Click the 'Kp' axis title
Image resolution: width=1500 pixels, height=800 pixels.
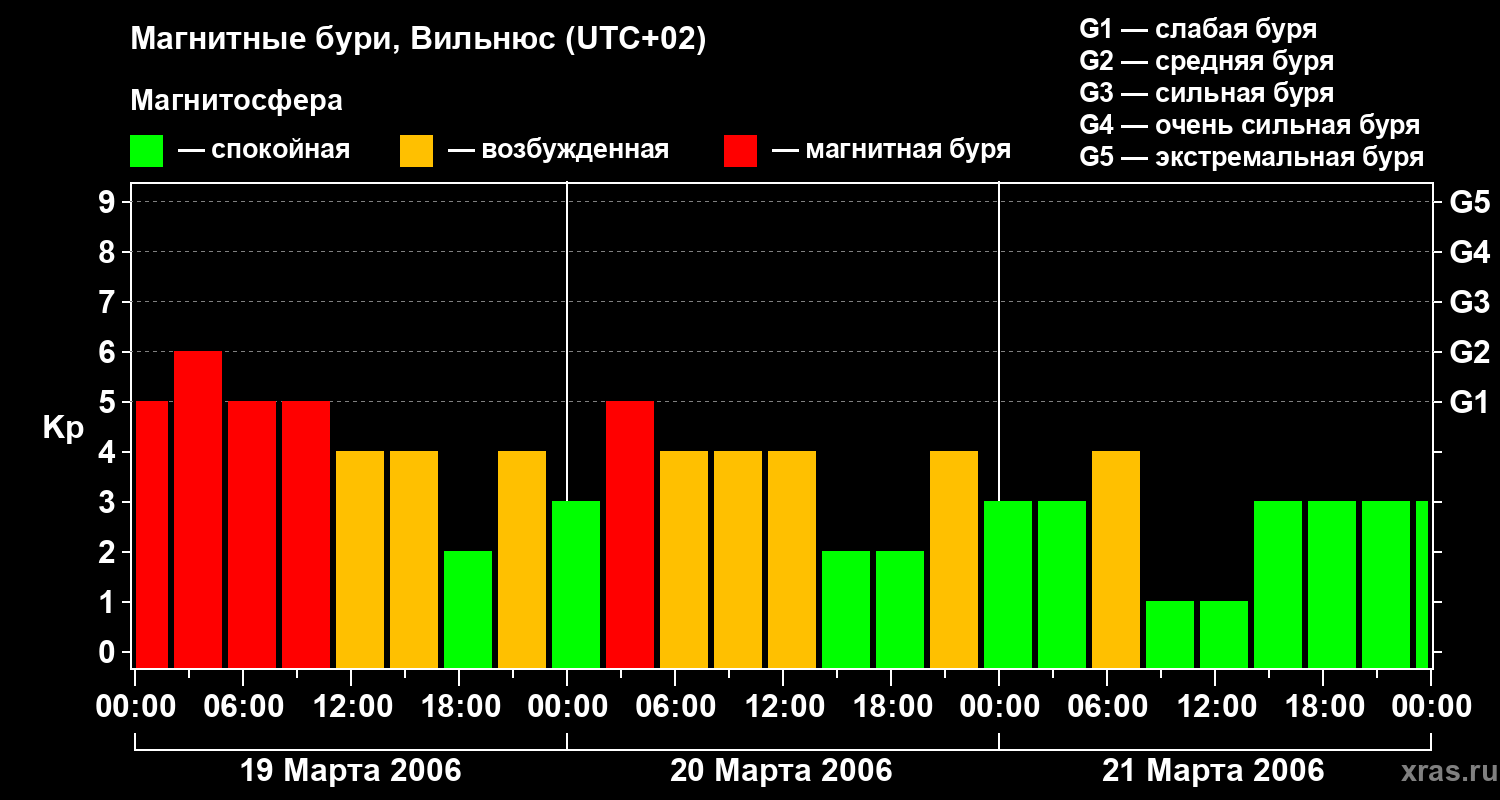pos(64,428)
